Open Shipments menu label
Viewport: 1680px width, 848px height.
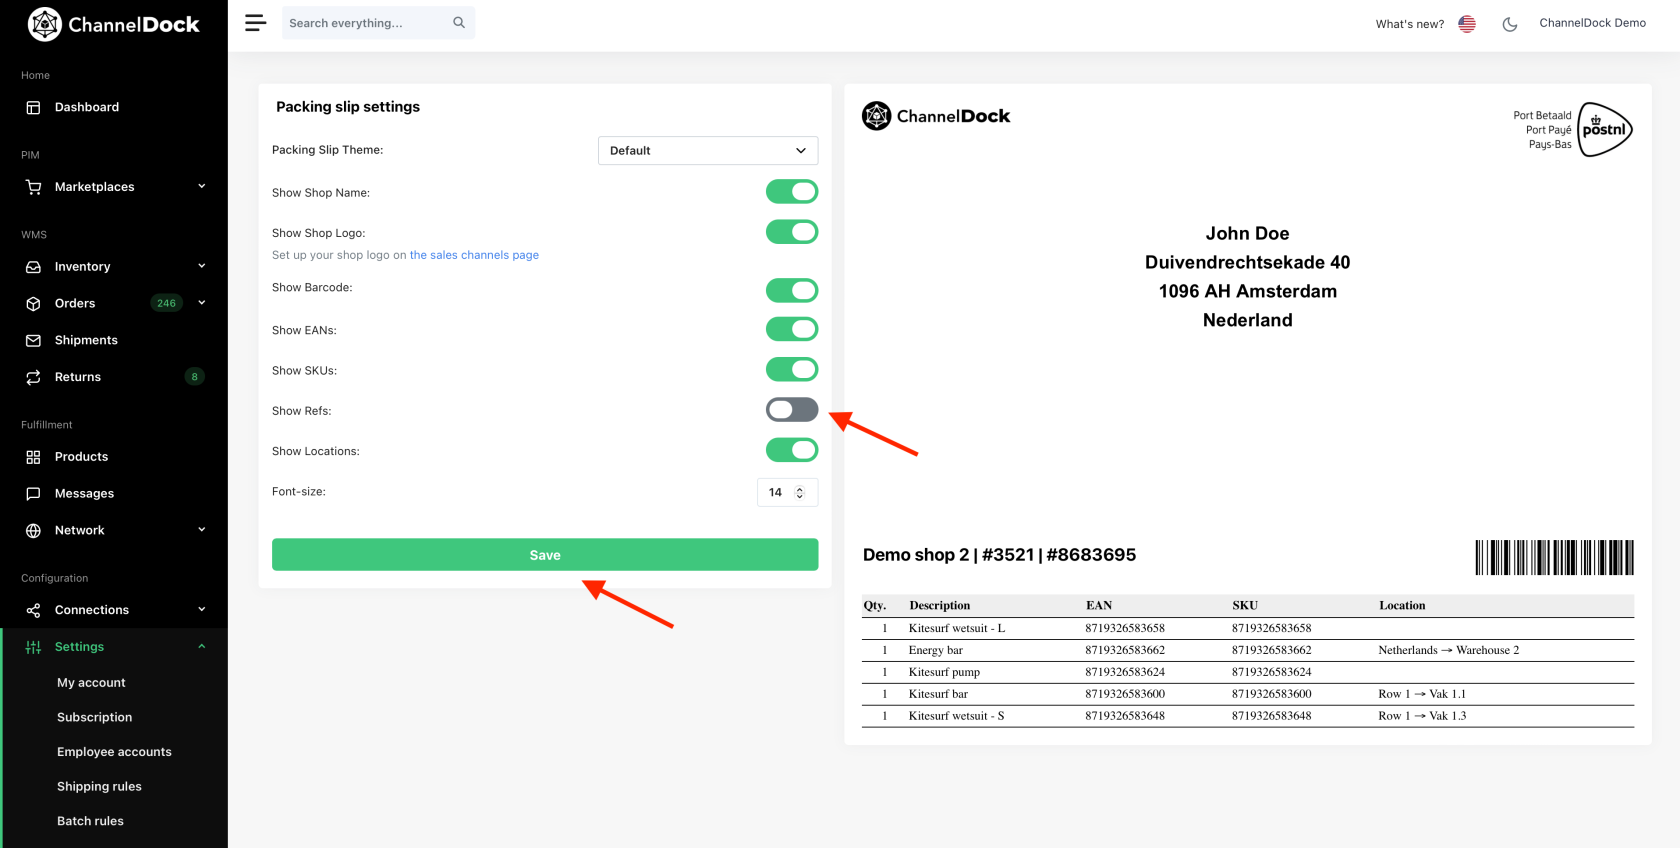86,340
